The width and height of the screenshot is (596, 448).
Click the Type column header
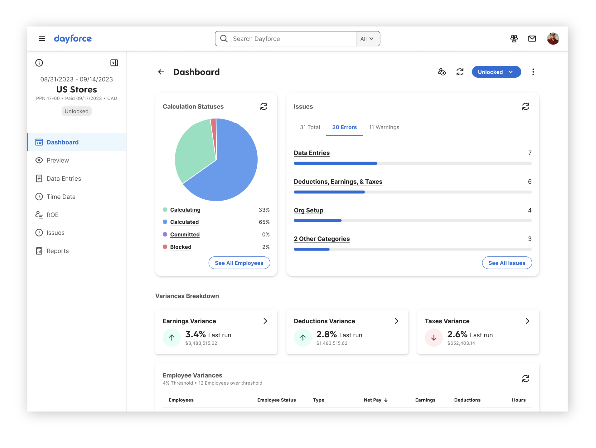[319, 400]
